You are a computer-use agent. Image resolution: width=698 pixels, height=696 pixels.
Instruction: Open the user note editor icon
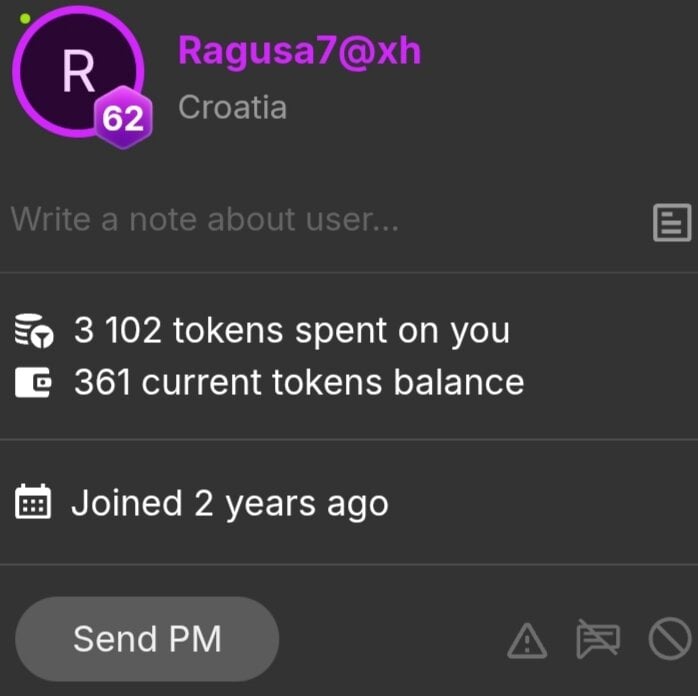[x=671, y=222]
